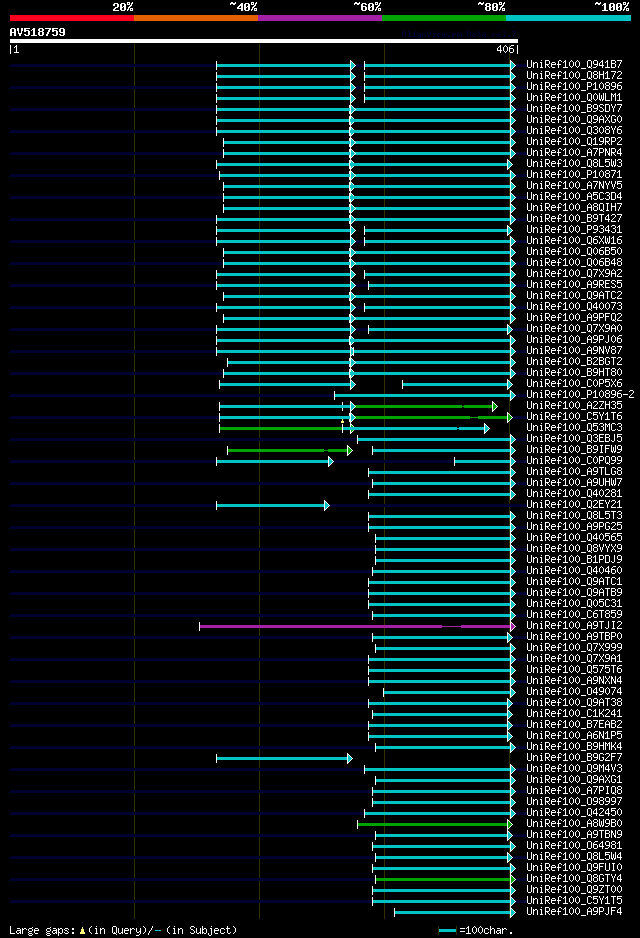This screenshot has height=938, width=640.
Task: Open isoform hit UniRef100_P10896-2
Action: point(580,394)
